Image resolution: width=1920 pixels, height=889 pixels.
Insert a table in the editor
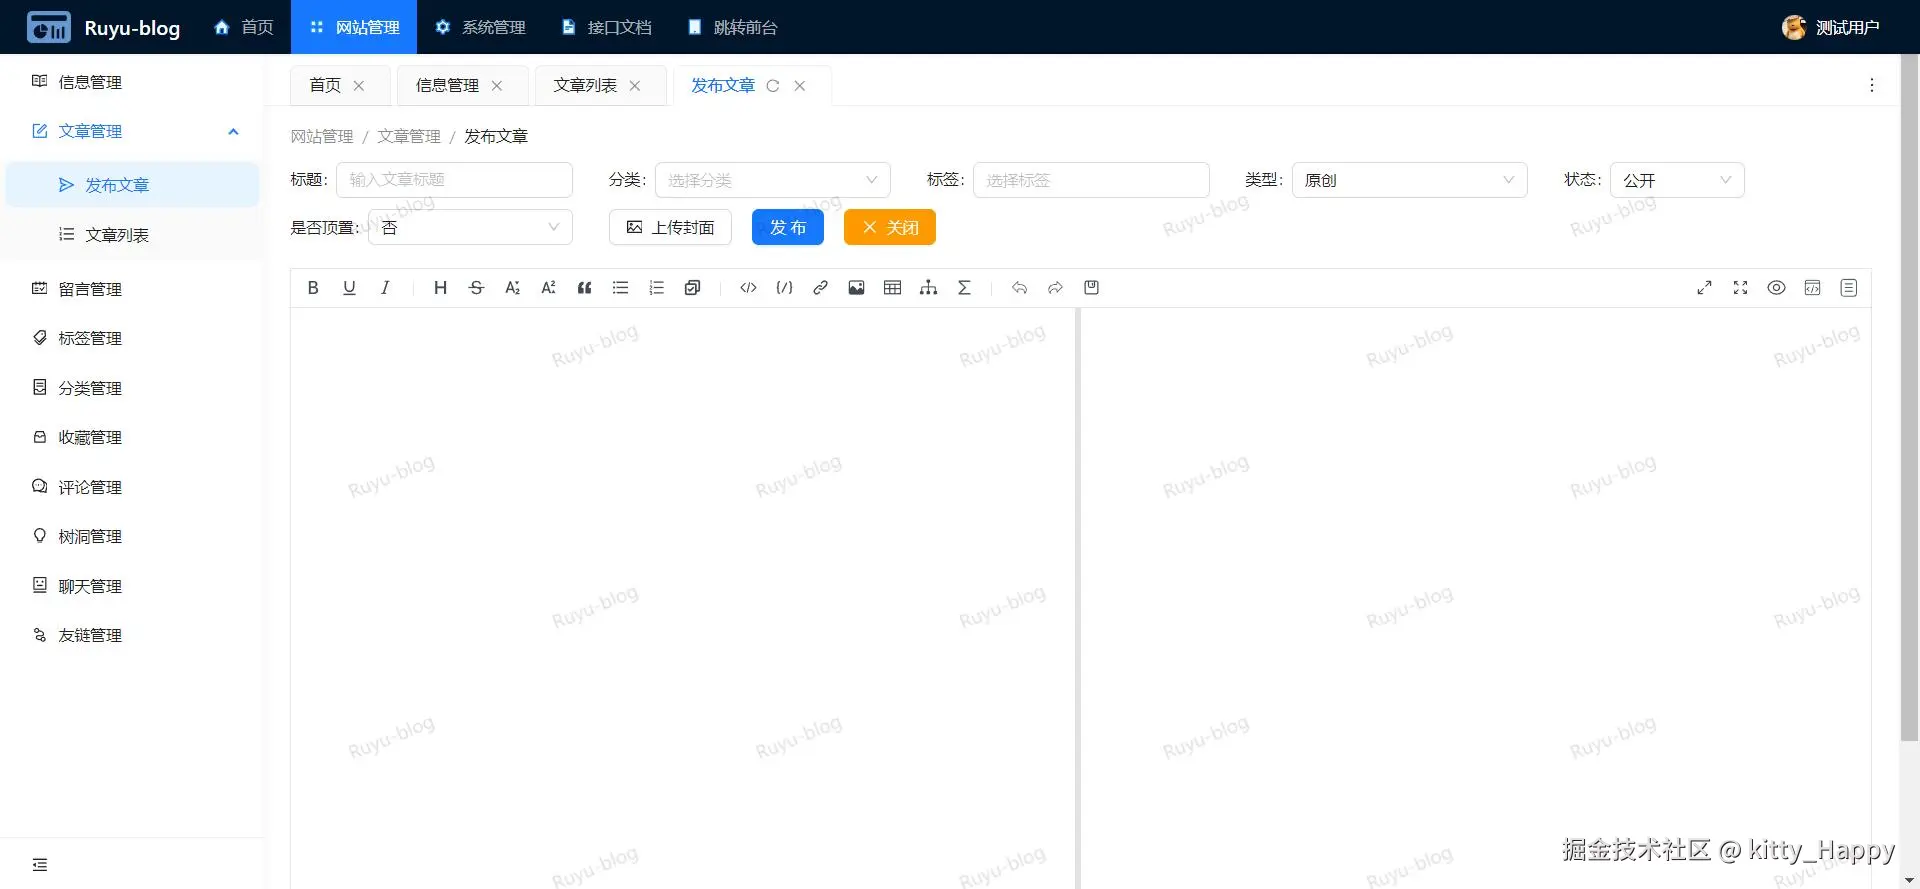pos(892,288)
